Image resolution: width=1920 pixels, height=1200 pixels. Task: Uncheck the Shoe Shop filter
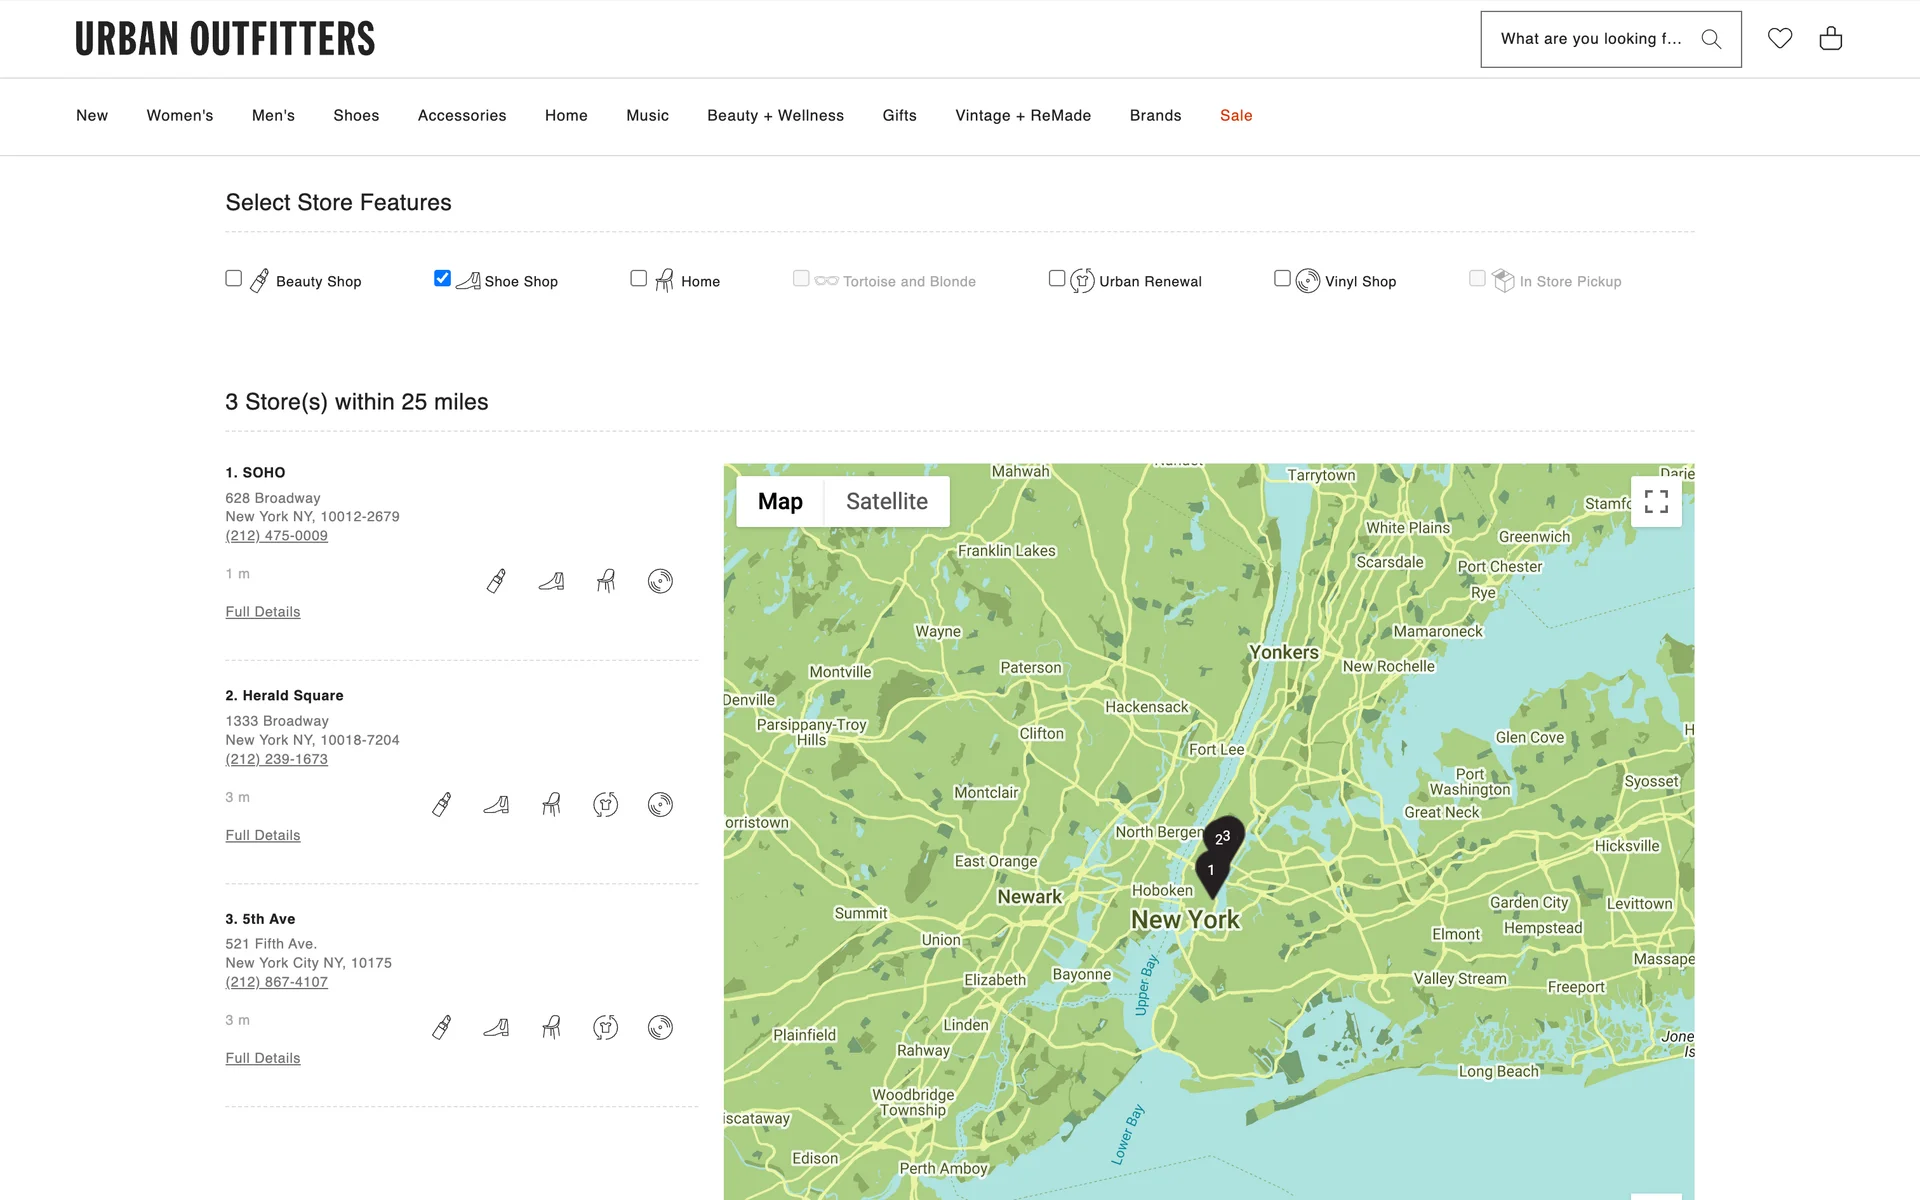pyautogui.click(x=442, y=278)
